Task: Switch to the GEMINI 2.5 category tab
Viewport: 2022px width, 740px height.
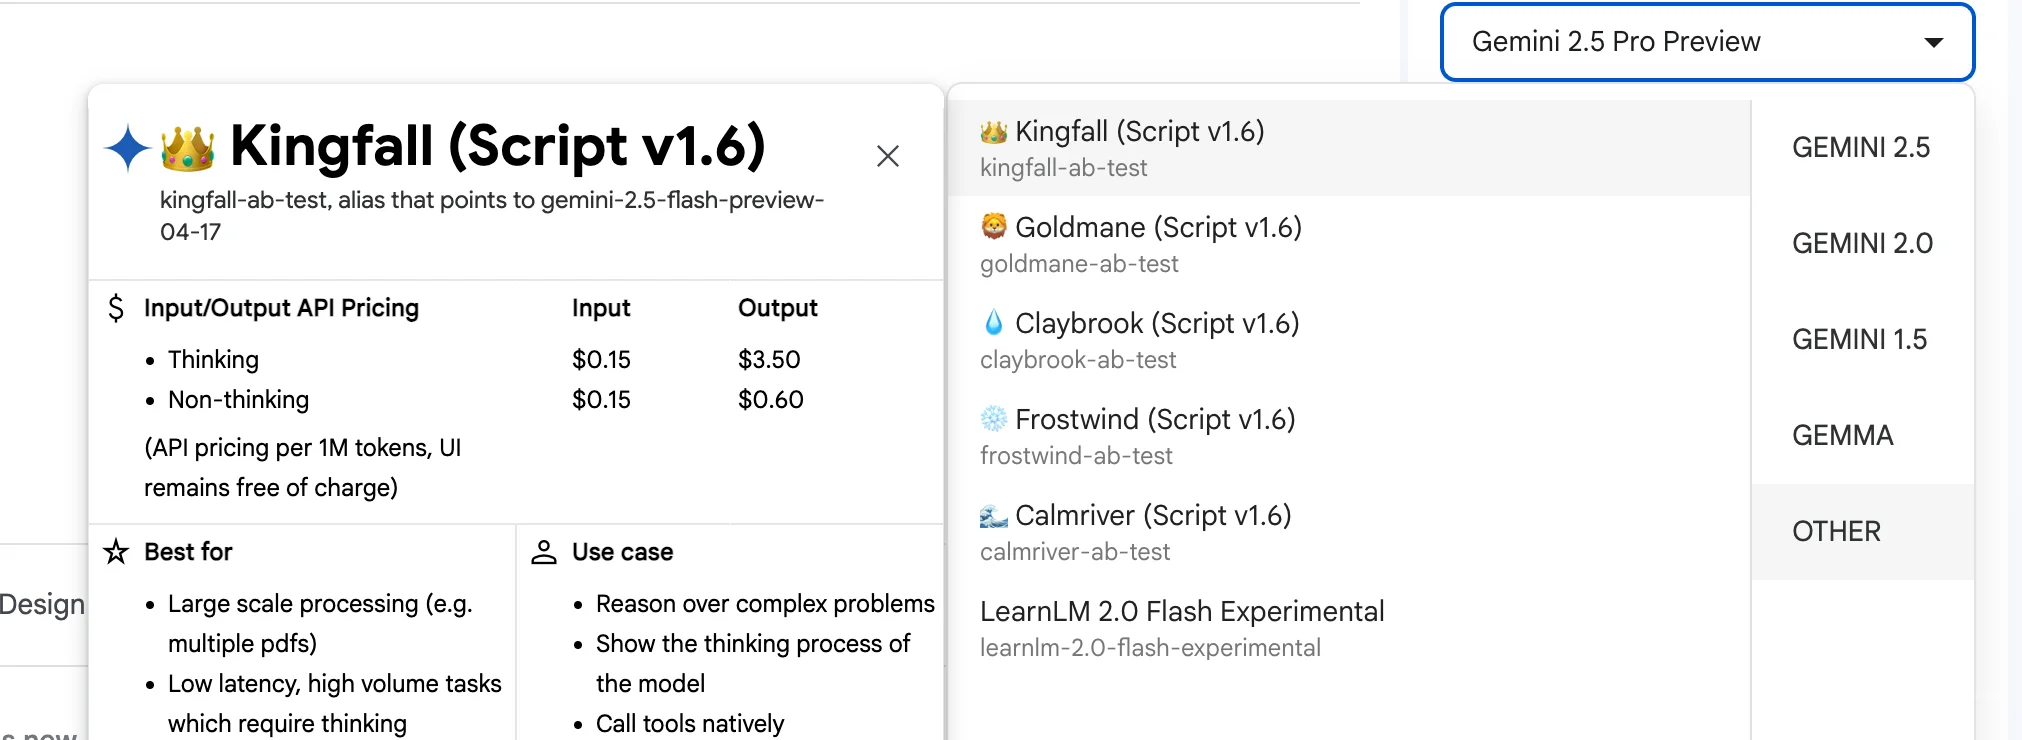Action: [x=1860, y=148]
